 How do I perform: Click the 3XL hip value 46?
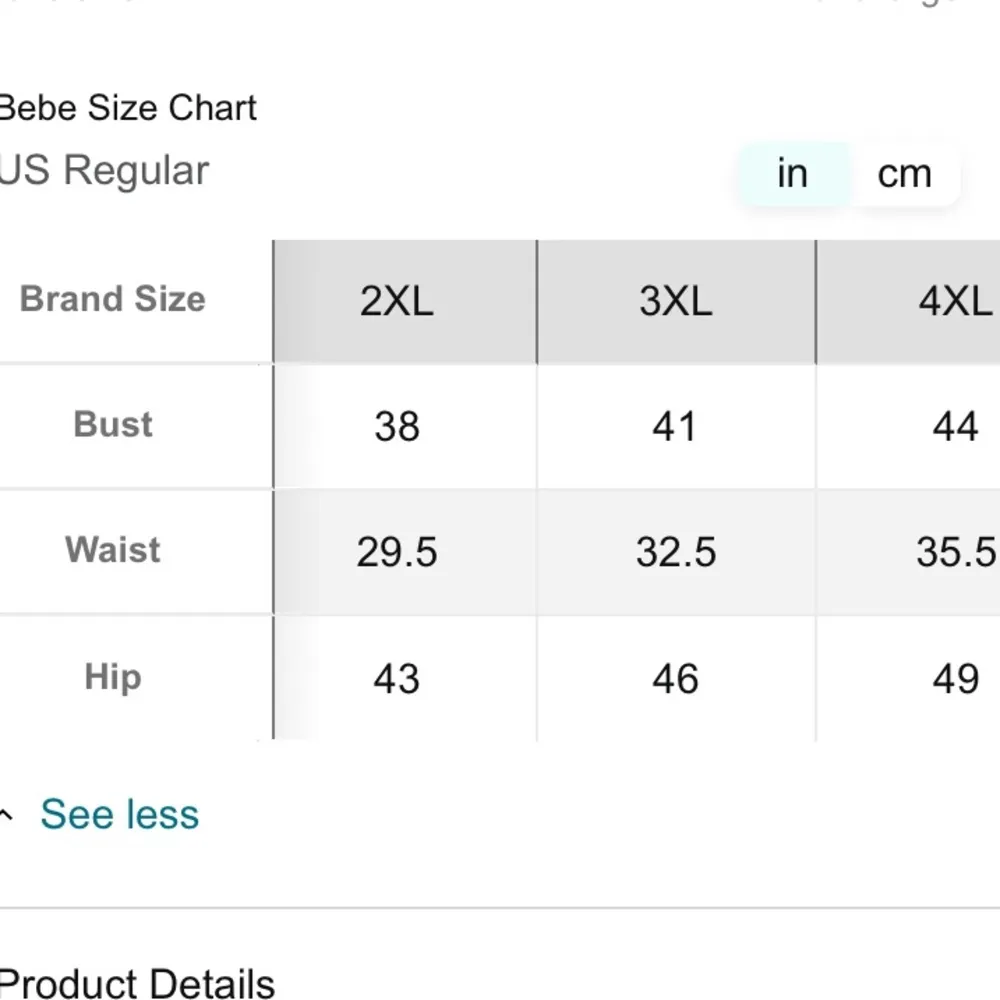coord(675,679)
